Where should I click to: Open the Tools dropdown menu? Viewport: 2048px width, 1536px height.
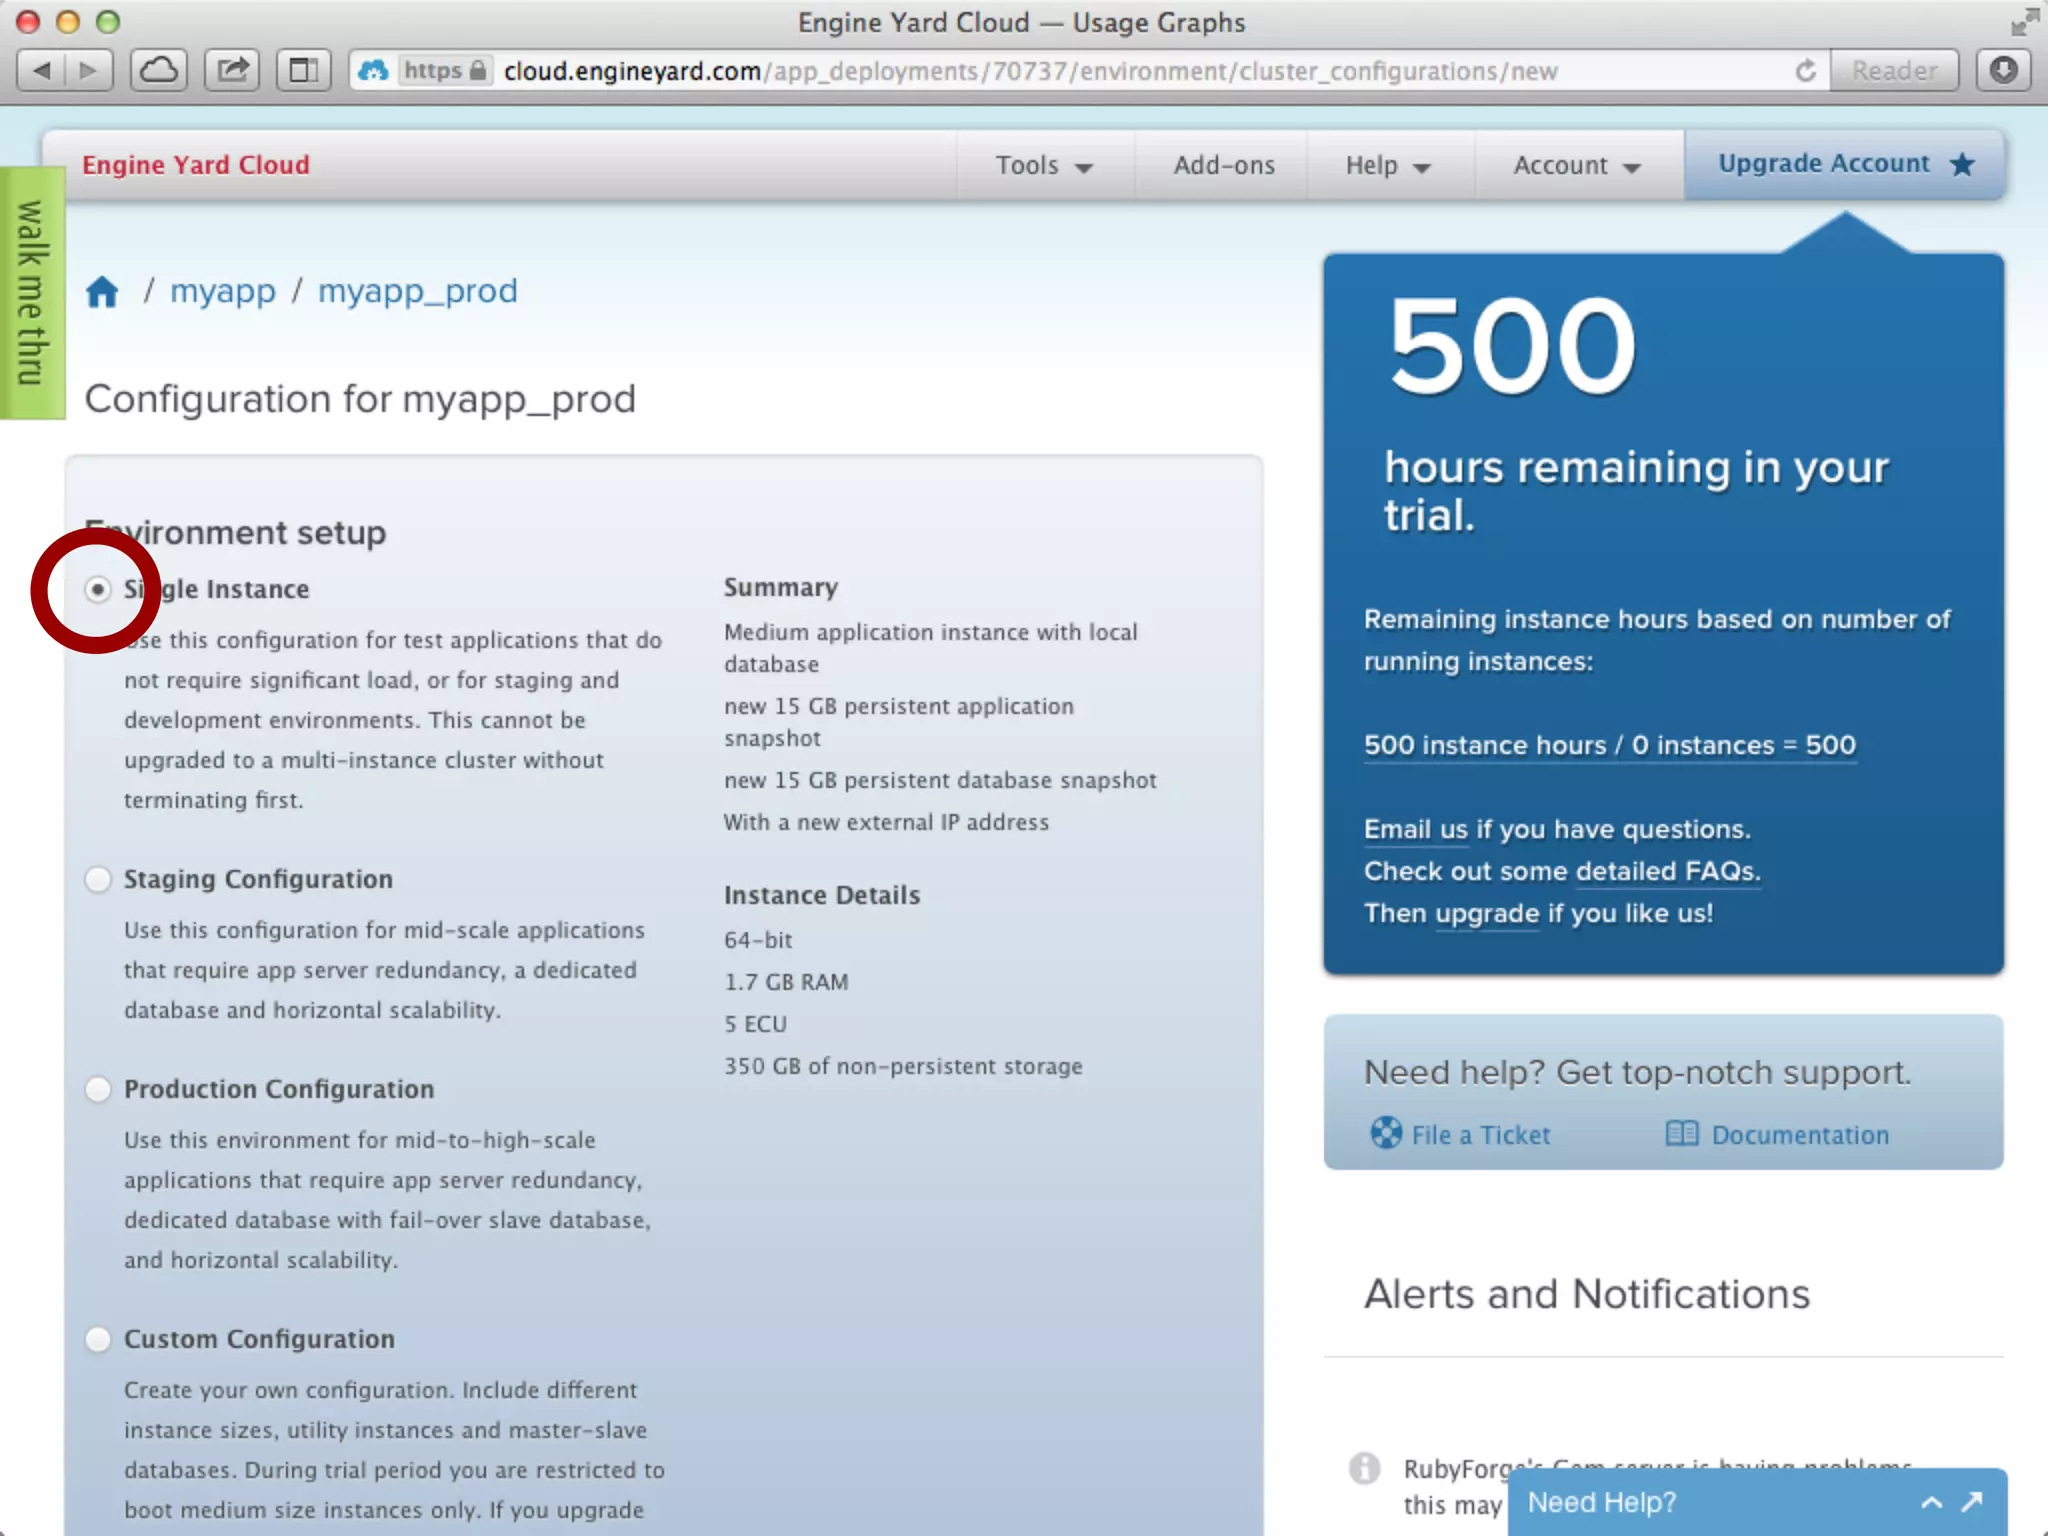(1043, 165)
